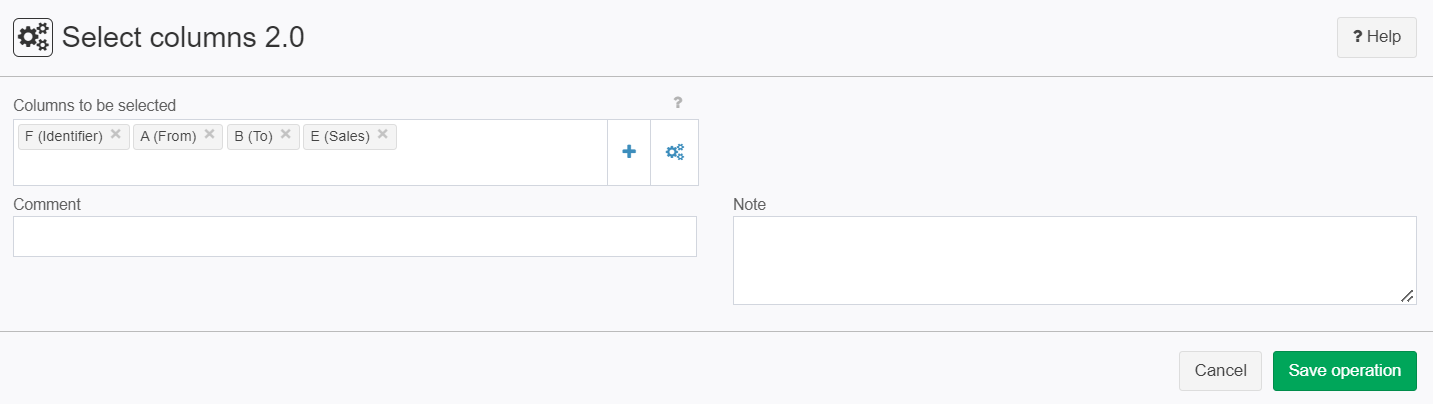The image size is (1433, 404).
Task: Click the Select columns 2.0 title
Action: [183, 38]
